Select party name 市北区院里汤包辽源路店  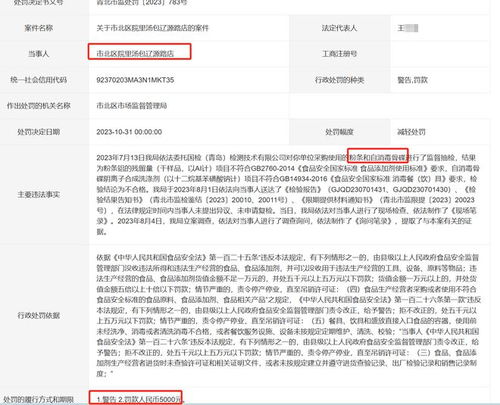[x=135, y=53]
